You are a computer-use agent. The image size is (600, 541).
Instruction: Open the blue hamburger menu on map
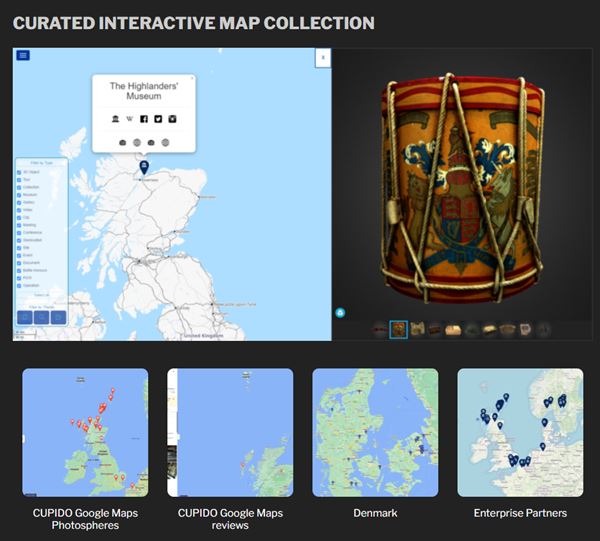23,56
